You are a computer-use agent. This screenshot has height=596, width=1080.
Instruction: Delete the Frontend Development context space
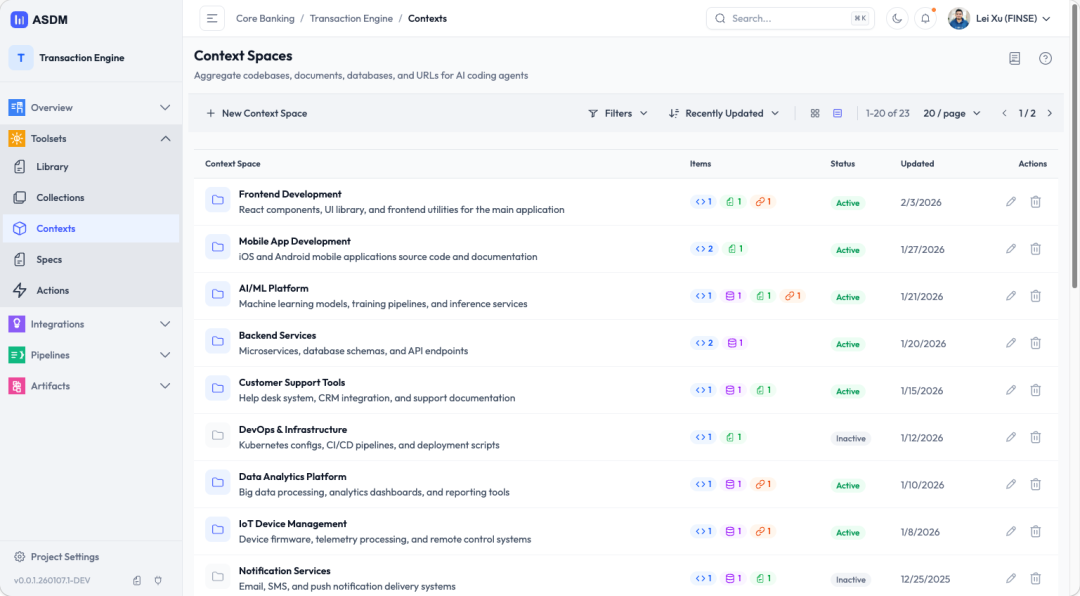(1035, 202)
